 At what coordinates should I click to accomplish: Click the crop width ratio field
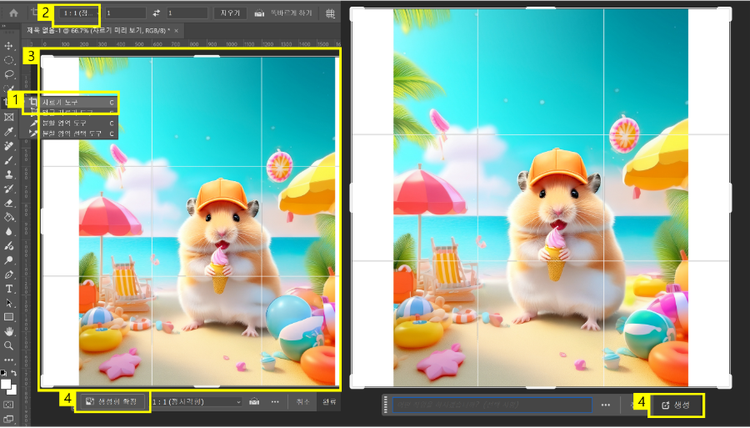[125, 13]
